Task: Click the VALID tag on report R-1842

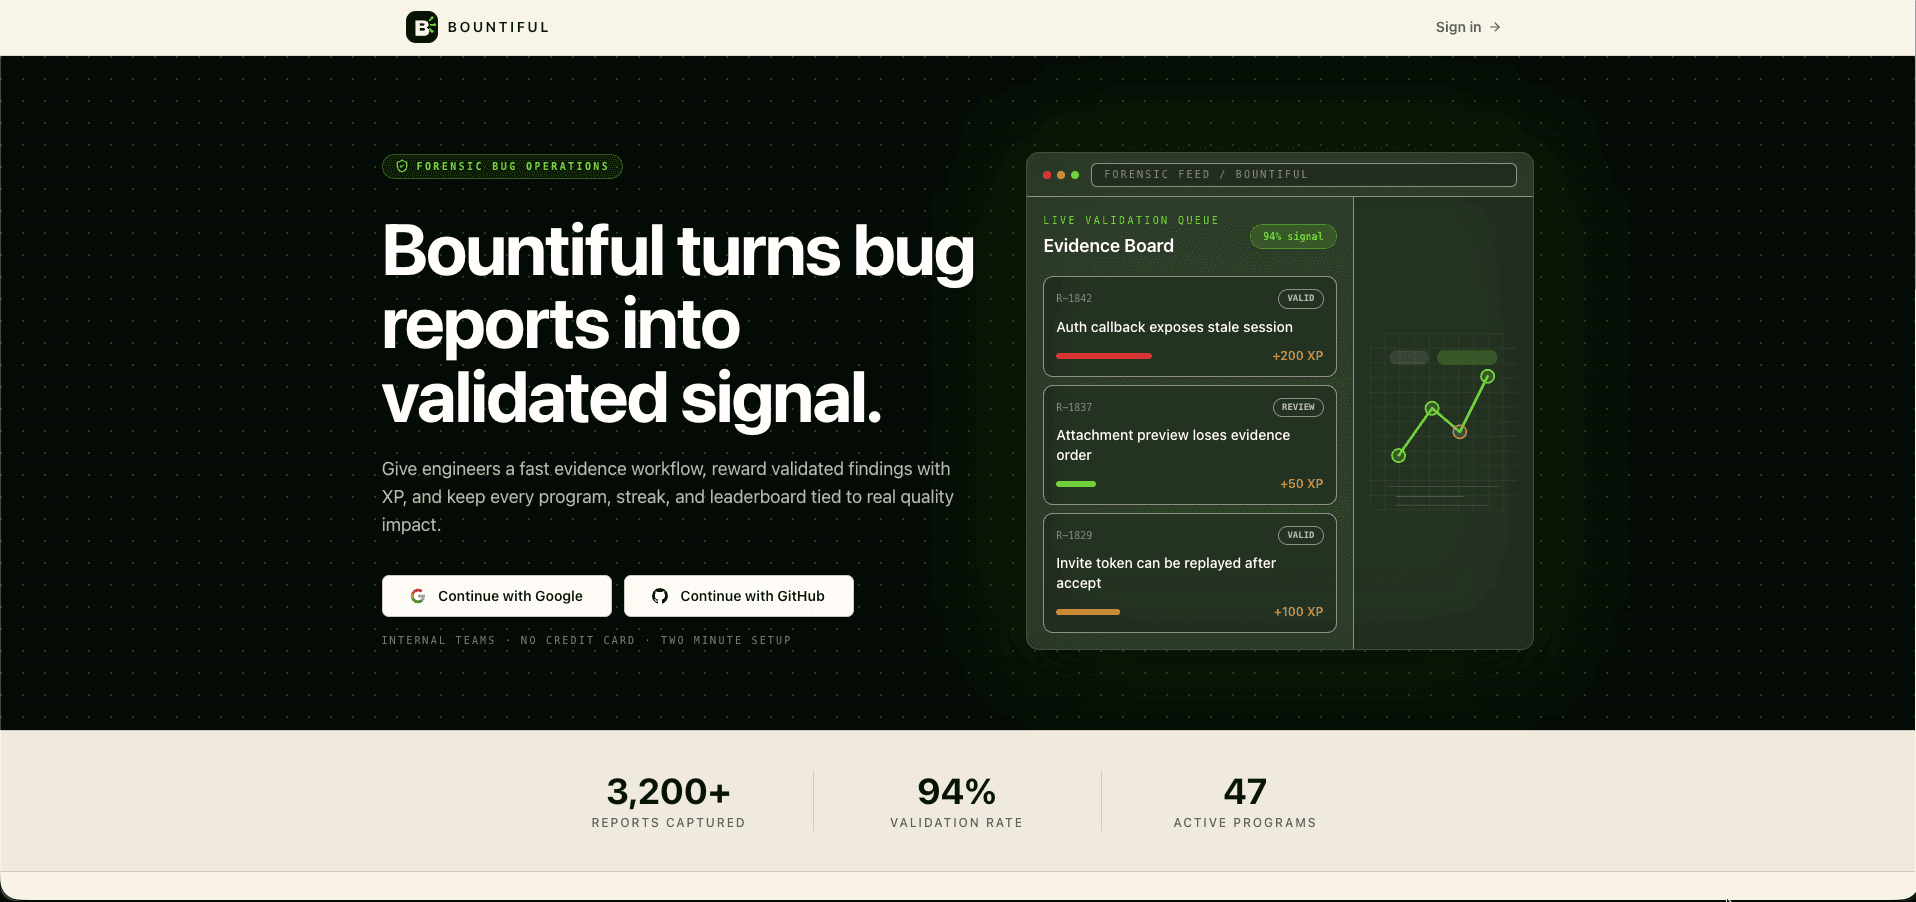Action: [x=1301, y=298]
